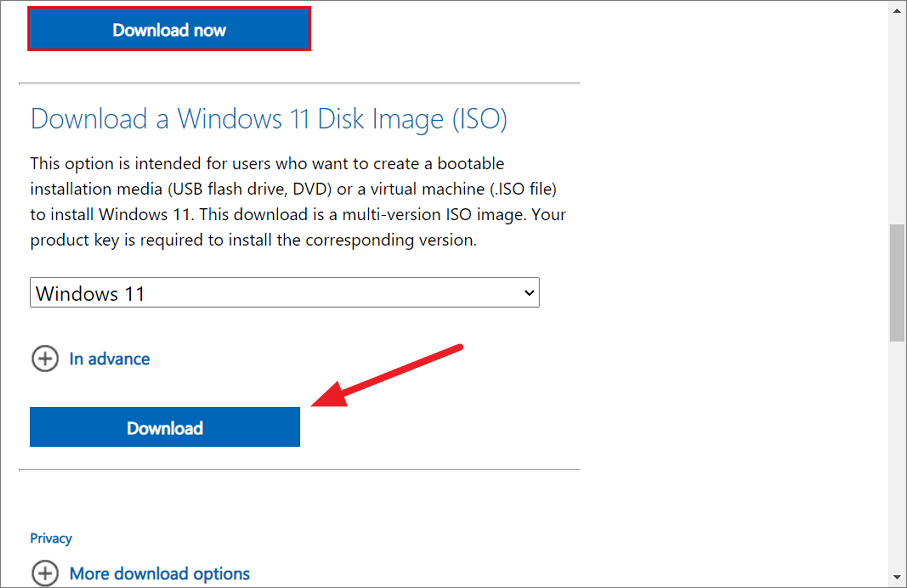
Task: Click the scrollbar up arrow
Action: pos(897,10)
